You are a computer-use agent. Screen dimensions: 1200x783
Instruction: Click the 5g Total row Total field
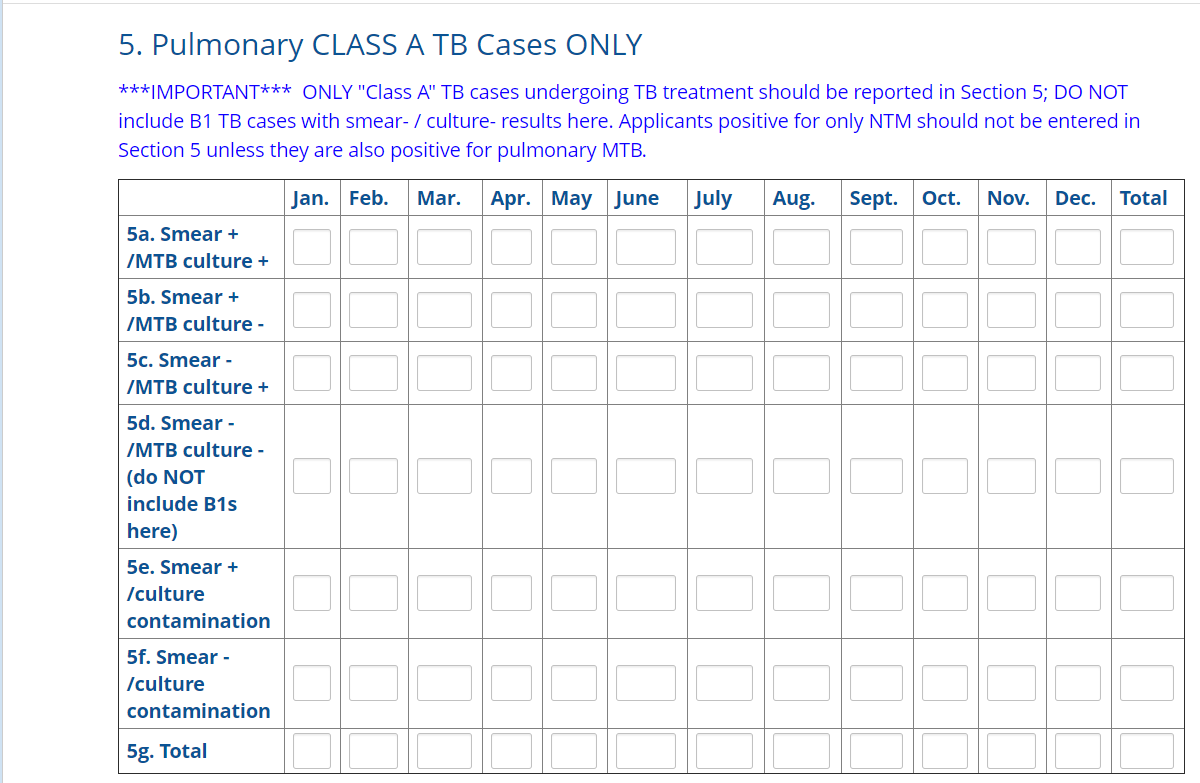tap(1146, 751)
